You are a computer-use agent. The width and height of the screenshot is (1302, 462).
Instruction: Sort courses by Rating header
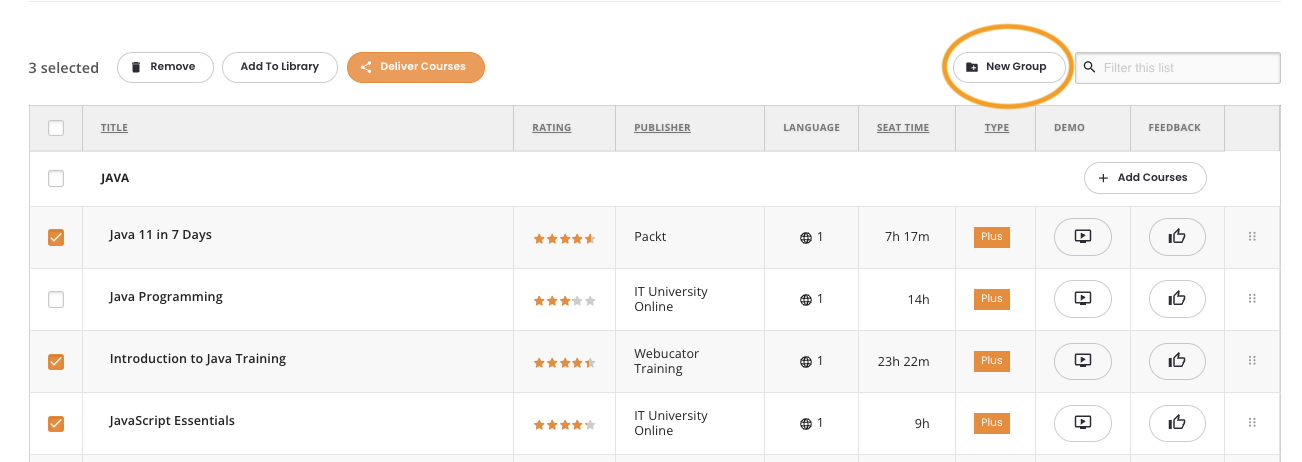(552, 128)
